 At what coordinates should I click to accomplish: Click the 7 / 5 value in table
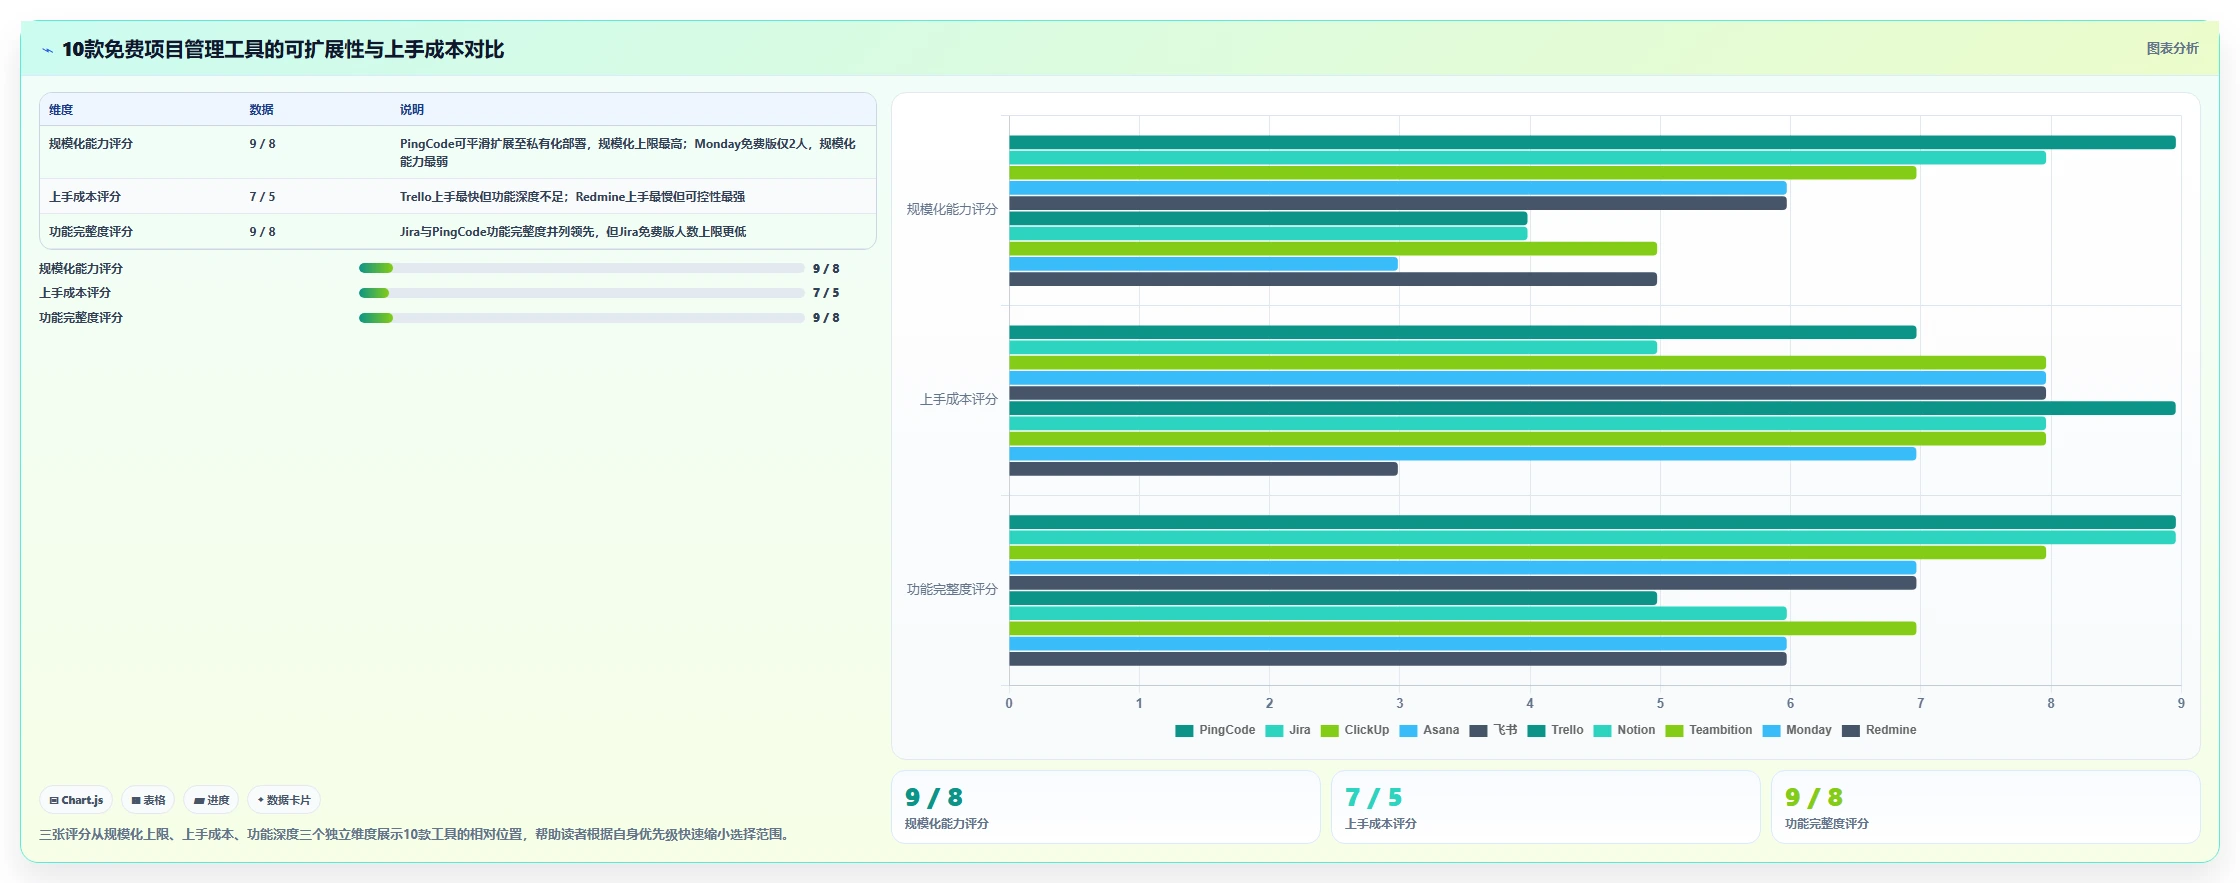pyautogui.click(x=262, y=197)
